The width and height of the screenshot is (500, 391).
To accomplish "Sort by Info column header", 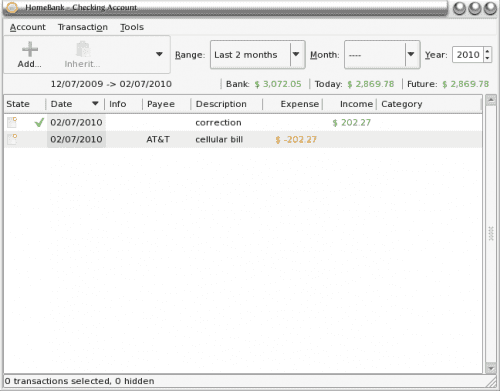I will tap(123, 104).
